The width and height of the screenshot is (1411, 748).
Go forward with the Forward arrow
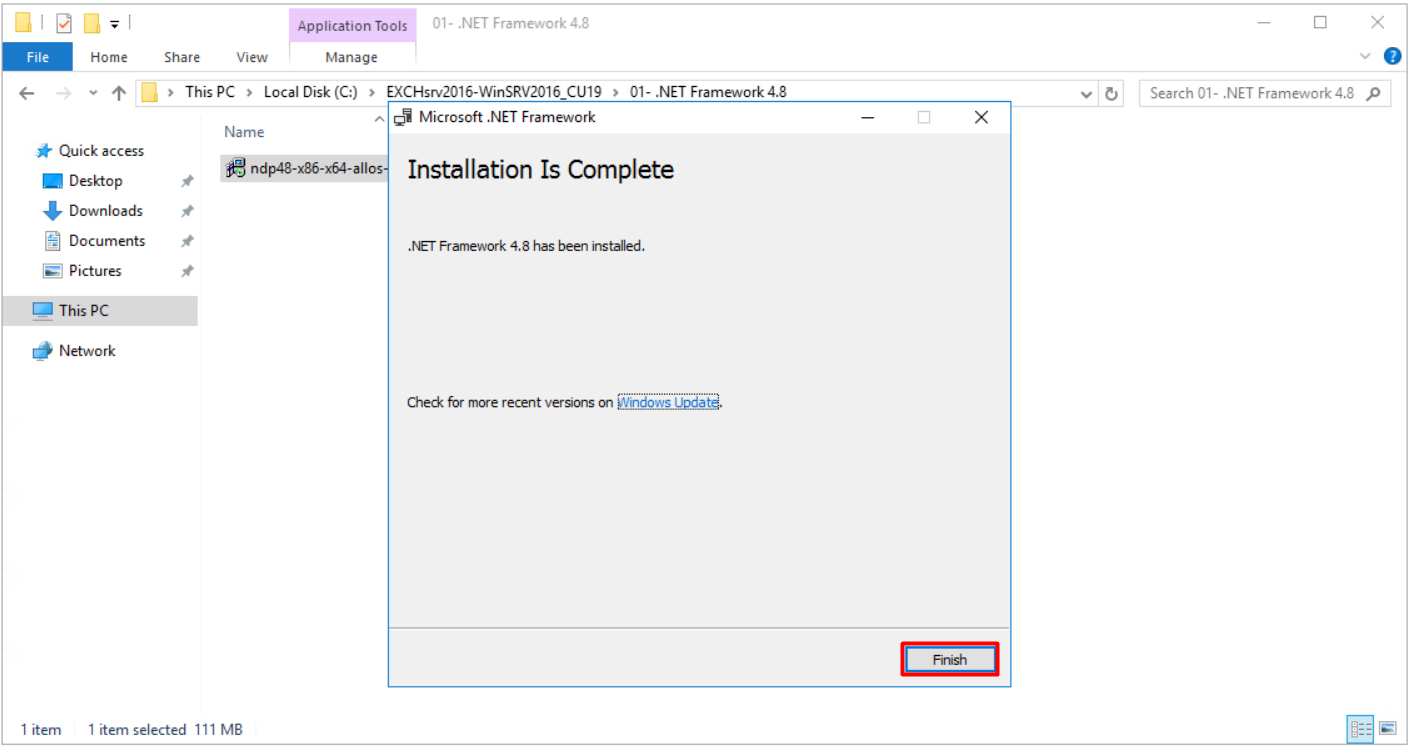[63, 93]
